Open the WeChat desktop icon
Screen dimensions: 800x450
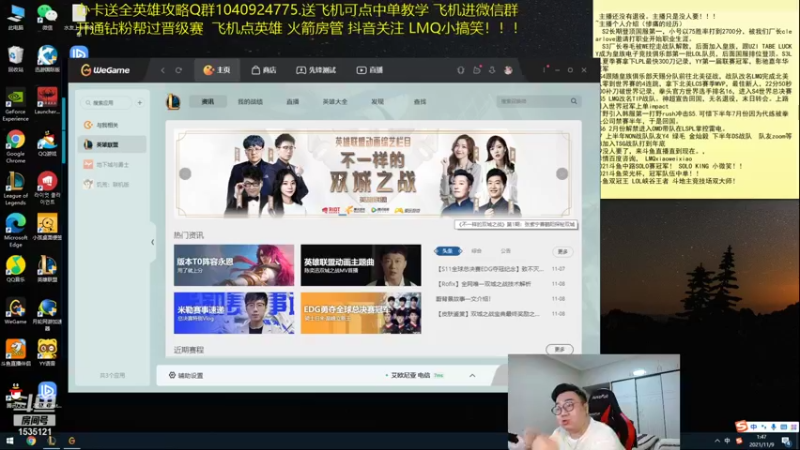(x=47, y=17)
